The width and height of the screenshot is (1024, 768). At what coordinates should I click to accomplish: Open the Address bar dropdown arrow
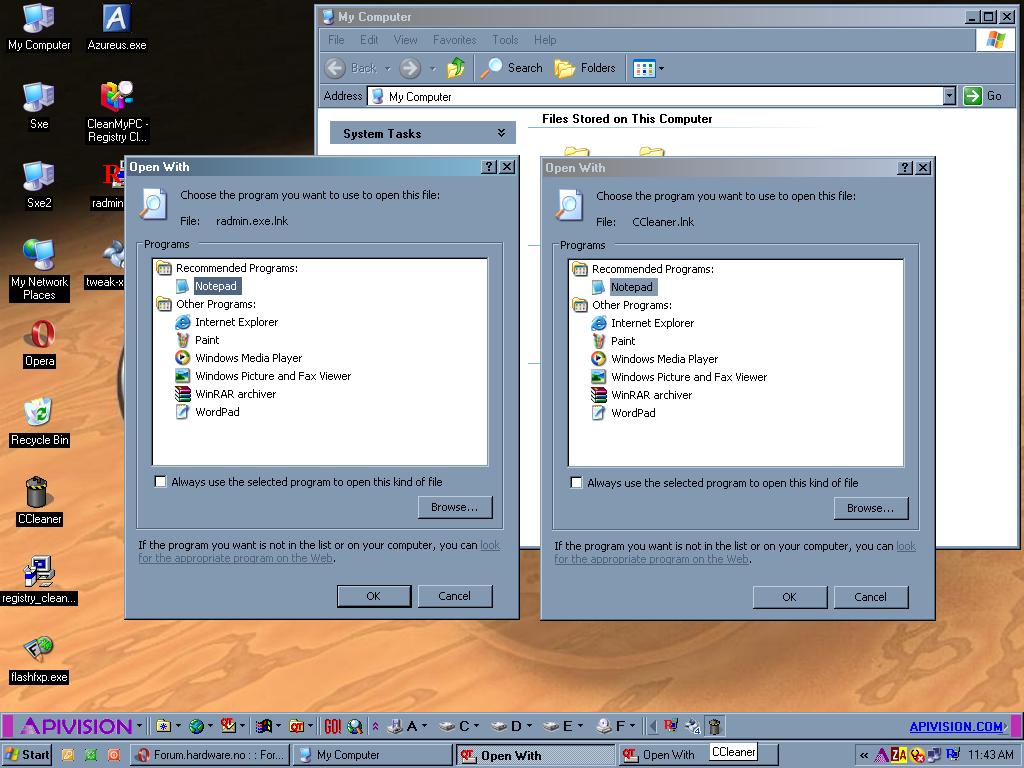coord(950,96)
